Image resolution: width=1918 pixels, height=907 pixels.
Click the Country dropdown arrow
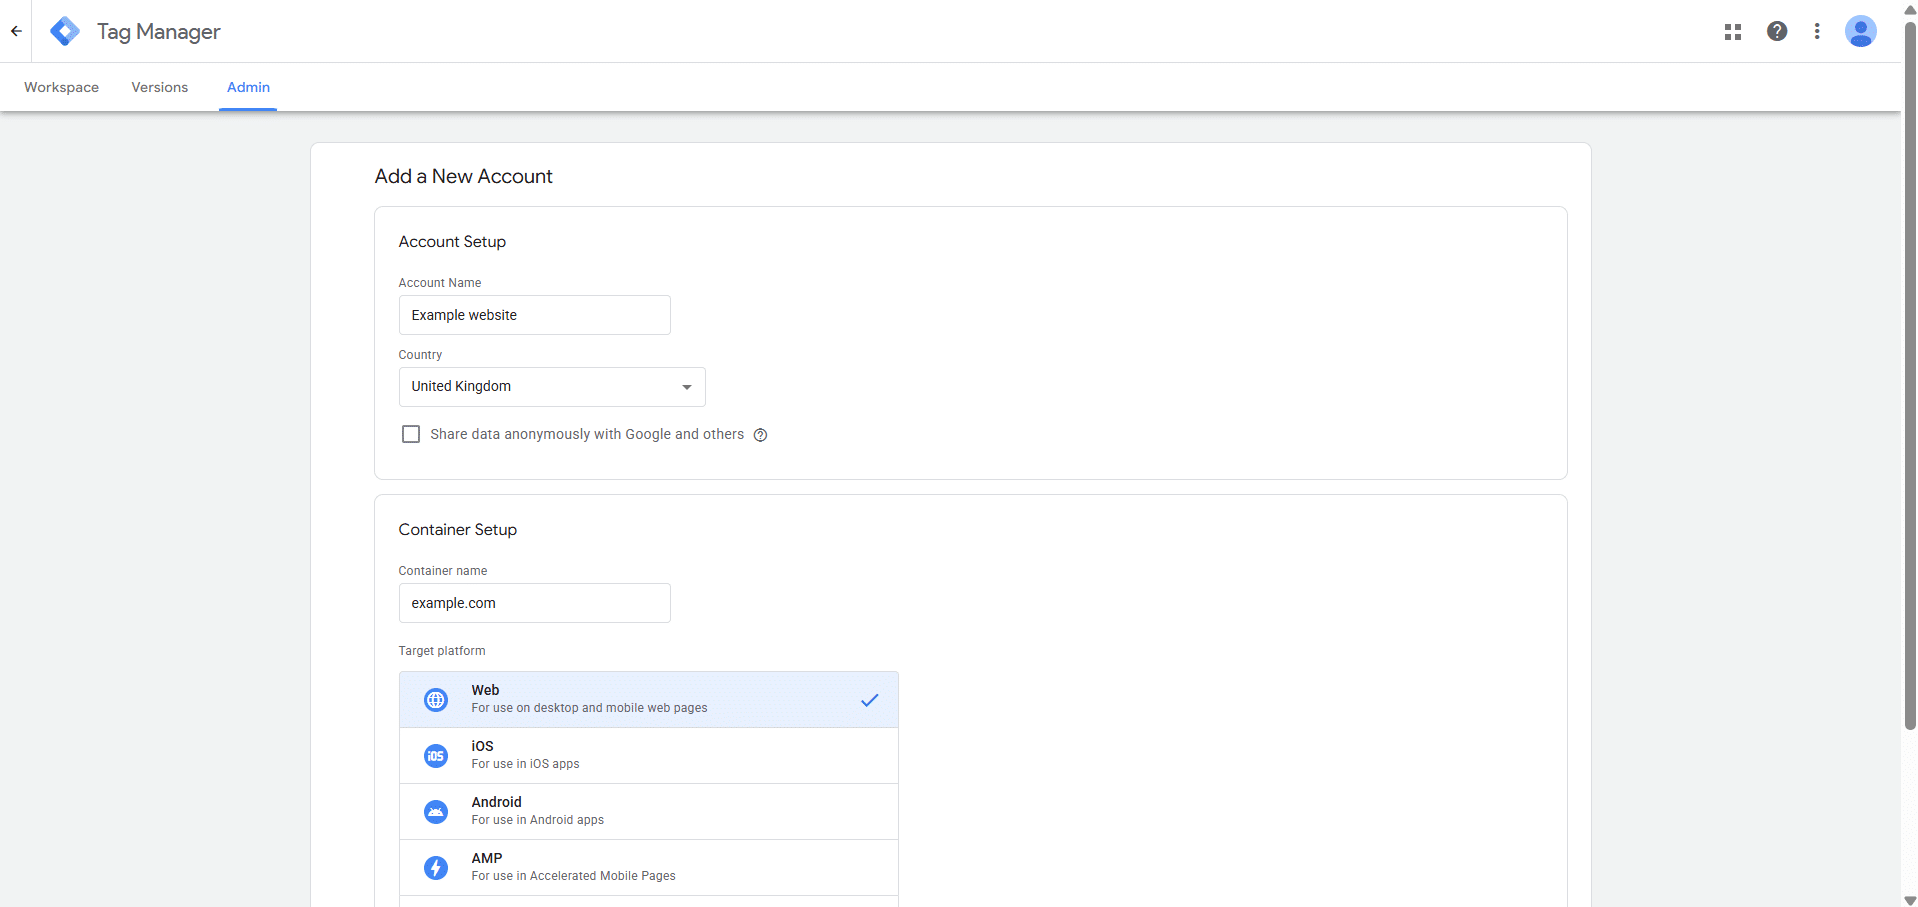coord(686,387)
